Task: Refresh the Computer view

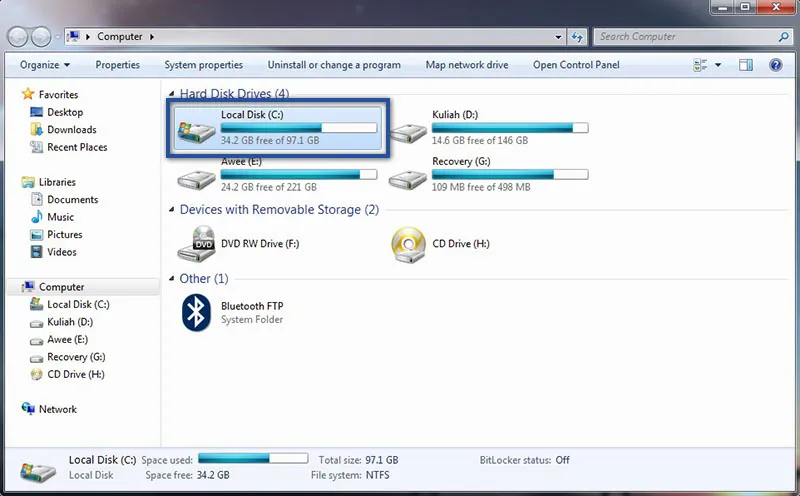Action: click(577, 37)
